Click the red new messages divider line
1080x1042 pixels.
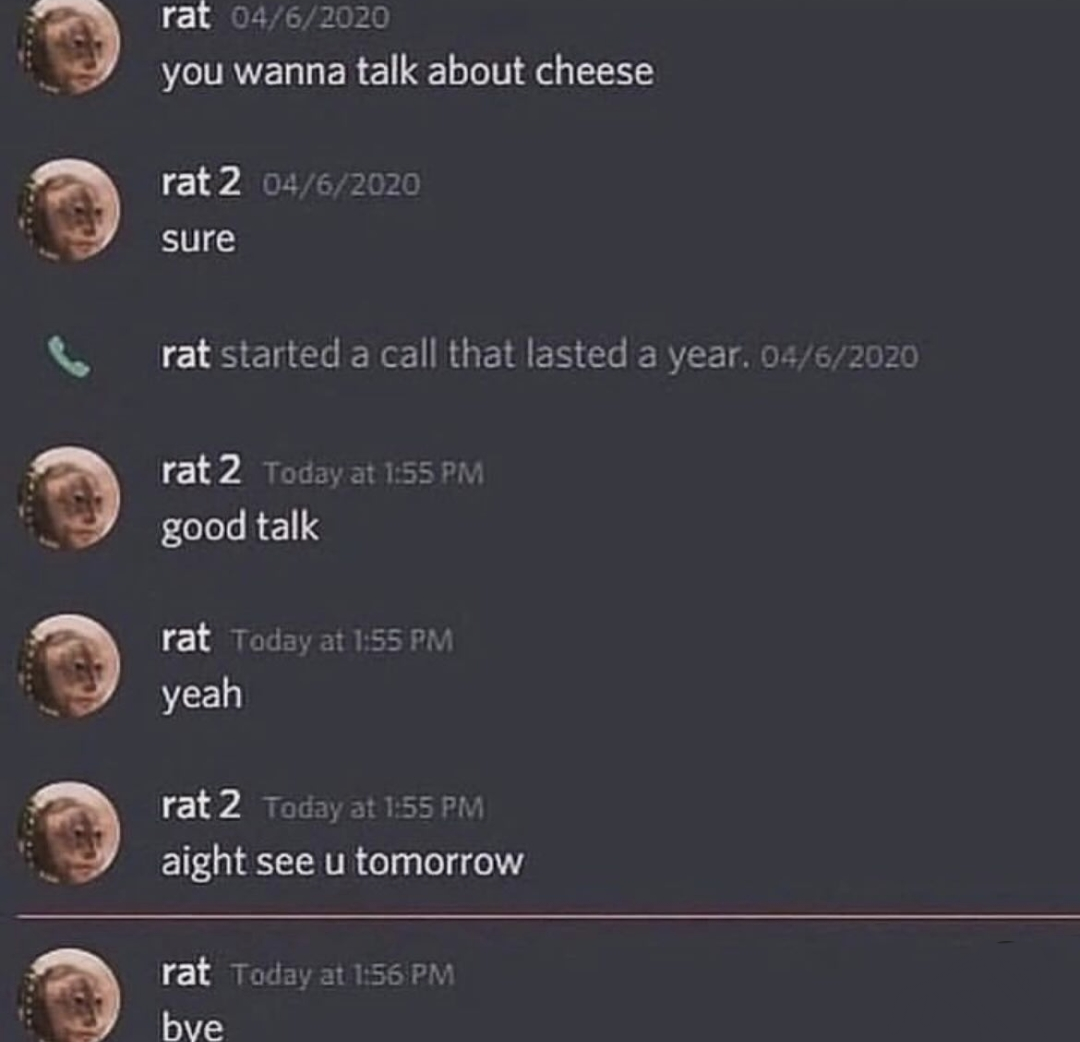(x=548, y=917)
